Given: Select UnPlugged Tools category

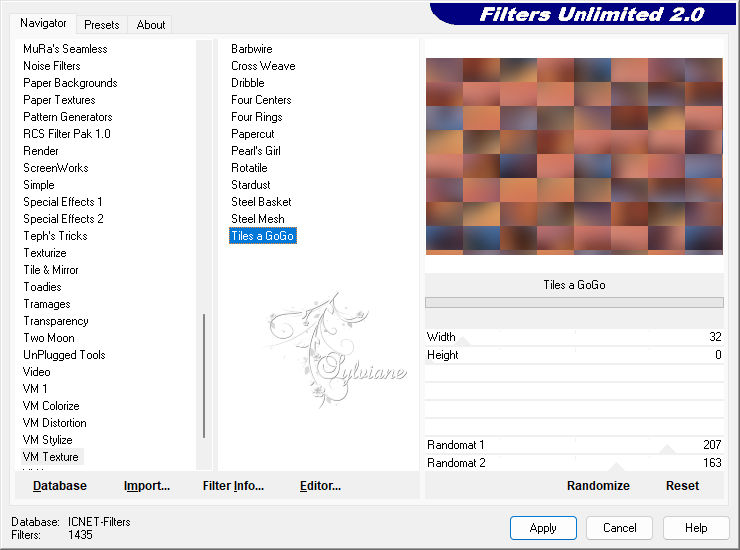Looking at the screenshot, I should coord(64,355).
